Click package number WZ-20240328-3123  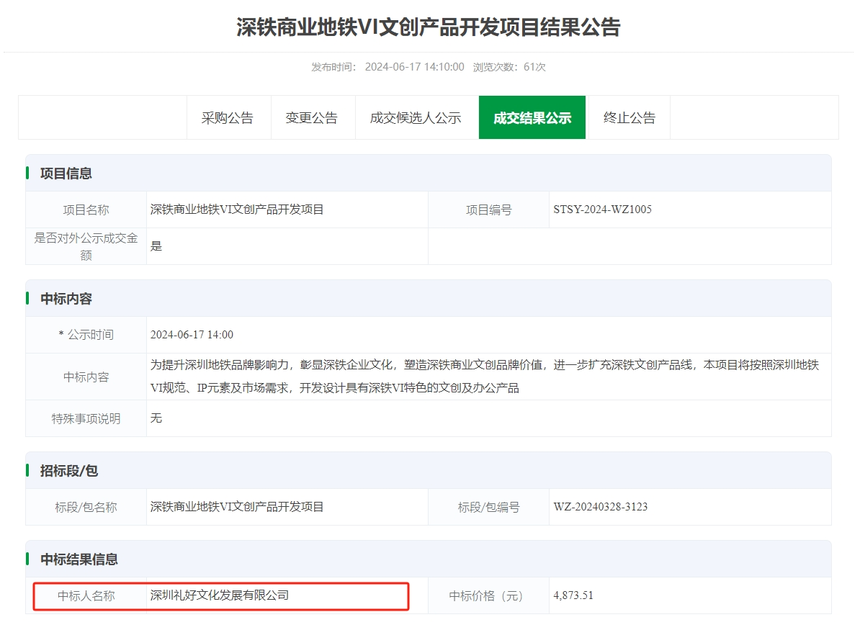coord(601,507)
